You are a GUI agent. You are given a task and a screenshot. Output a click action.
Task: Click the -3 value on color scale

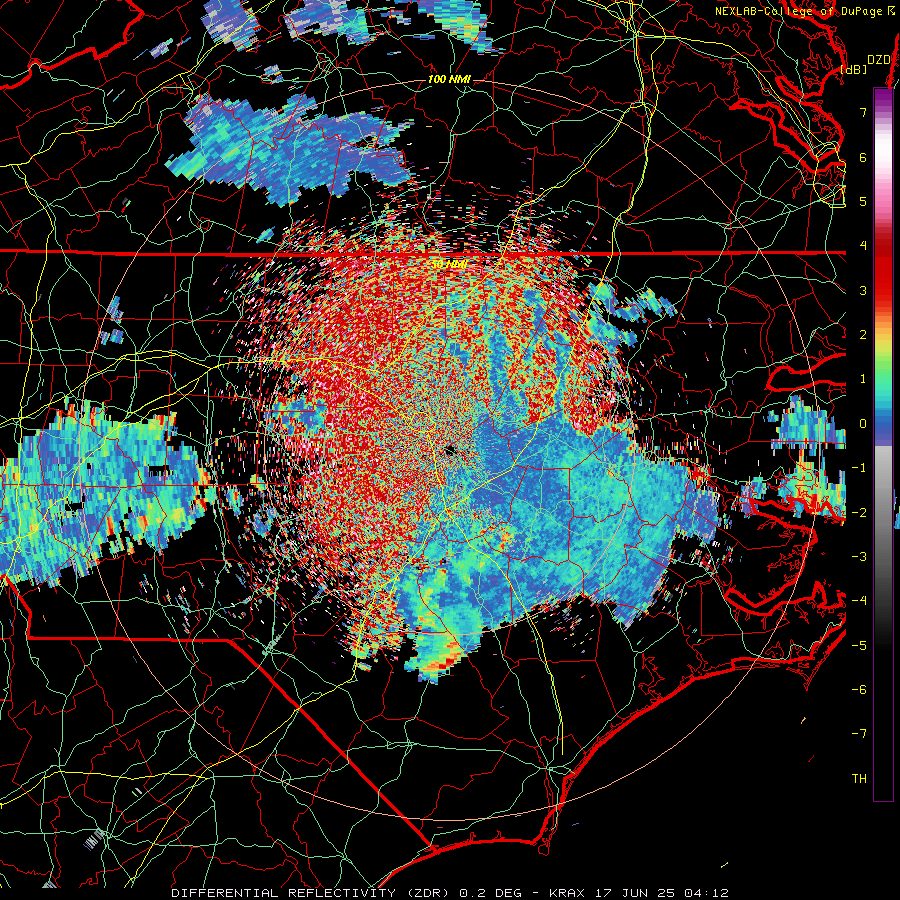(x=859, y=557)
